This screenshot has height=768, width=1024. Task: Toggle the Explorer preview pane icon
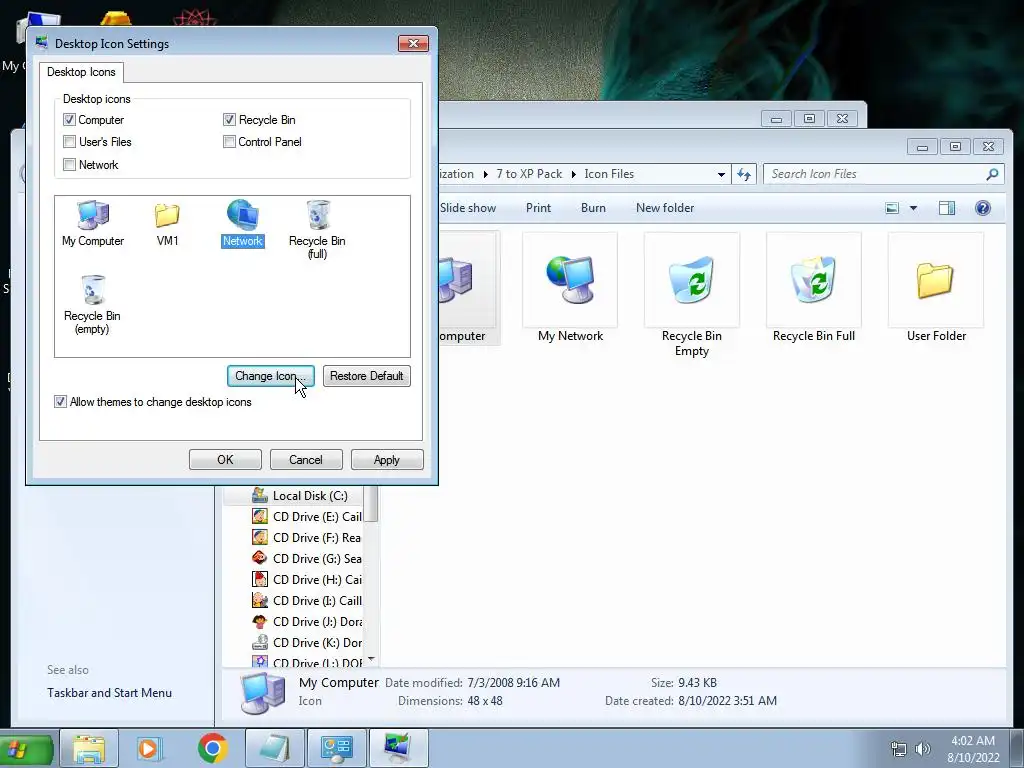click(x=946, y=208)
